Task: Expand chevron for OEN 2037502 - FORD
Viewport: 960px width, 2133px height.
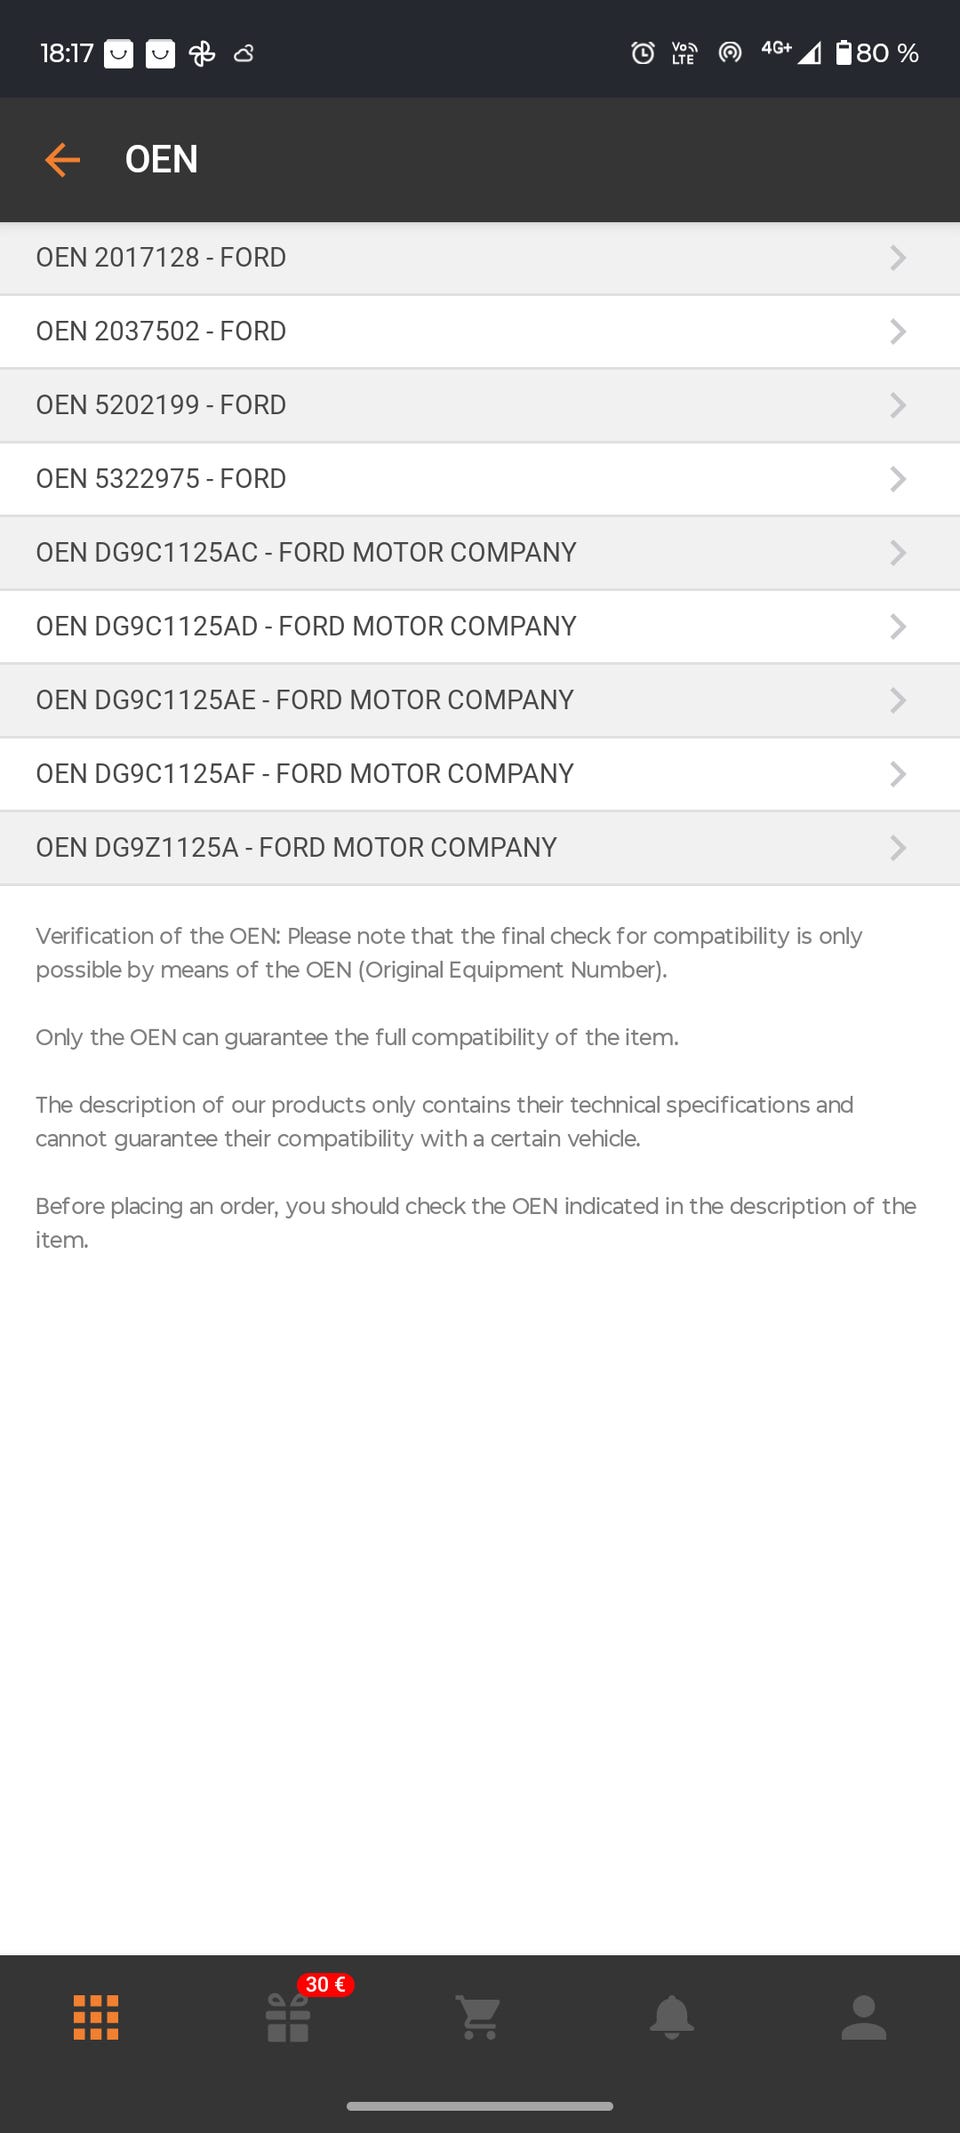Action: tap(898, 332)
